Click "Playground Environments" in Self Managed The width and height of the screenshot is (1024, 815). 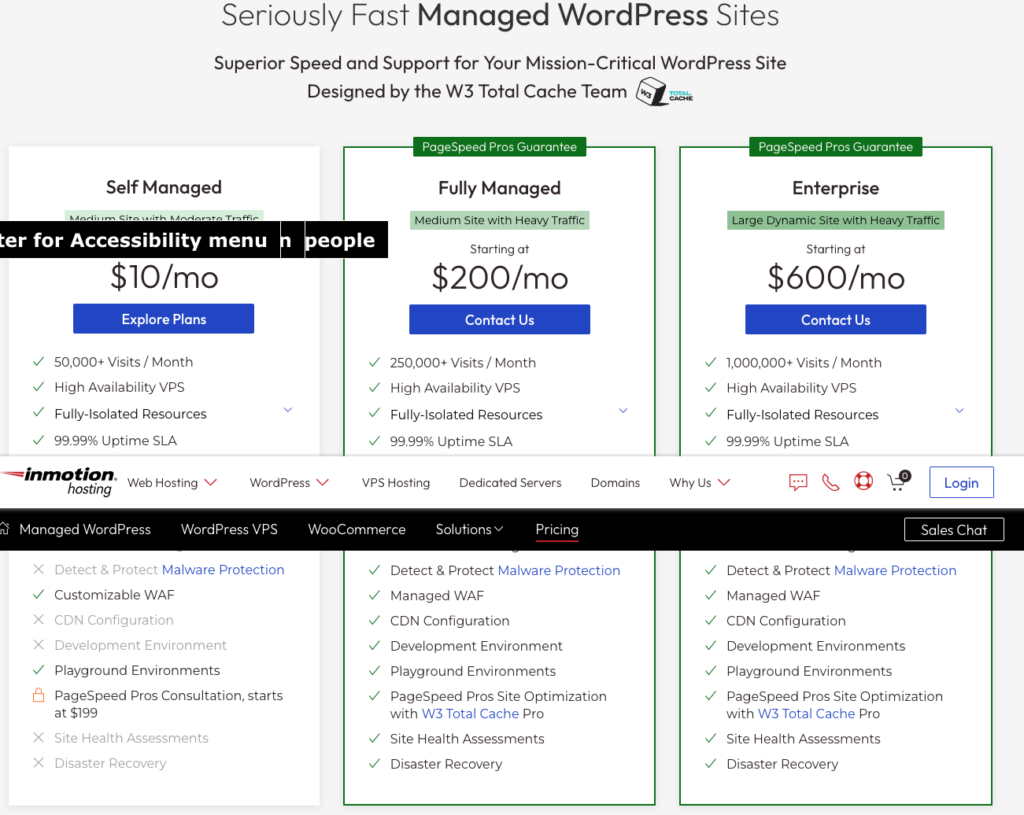137,670
